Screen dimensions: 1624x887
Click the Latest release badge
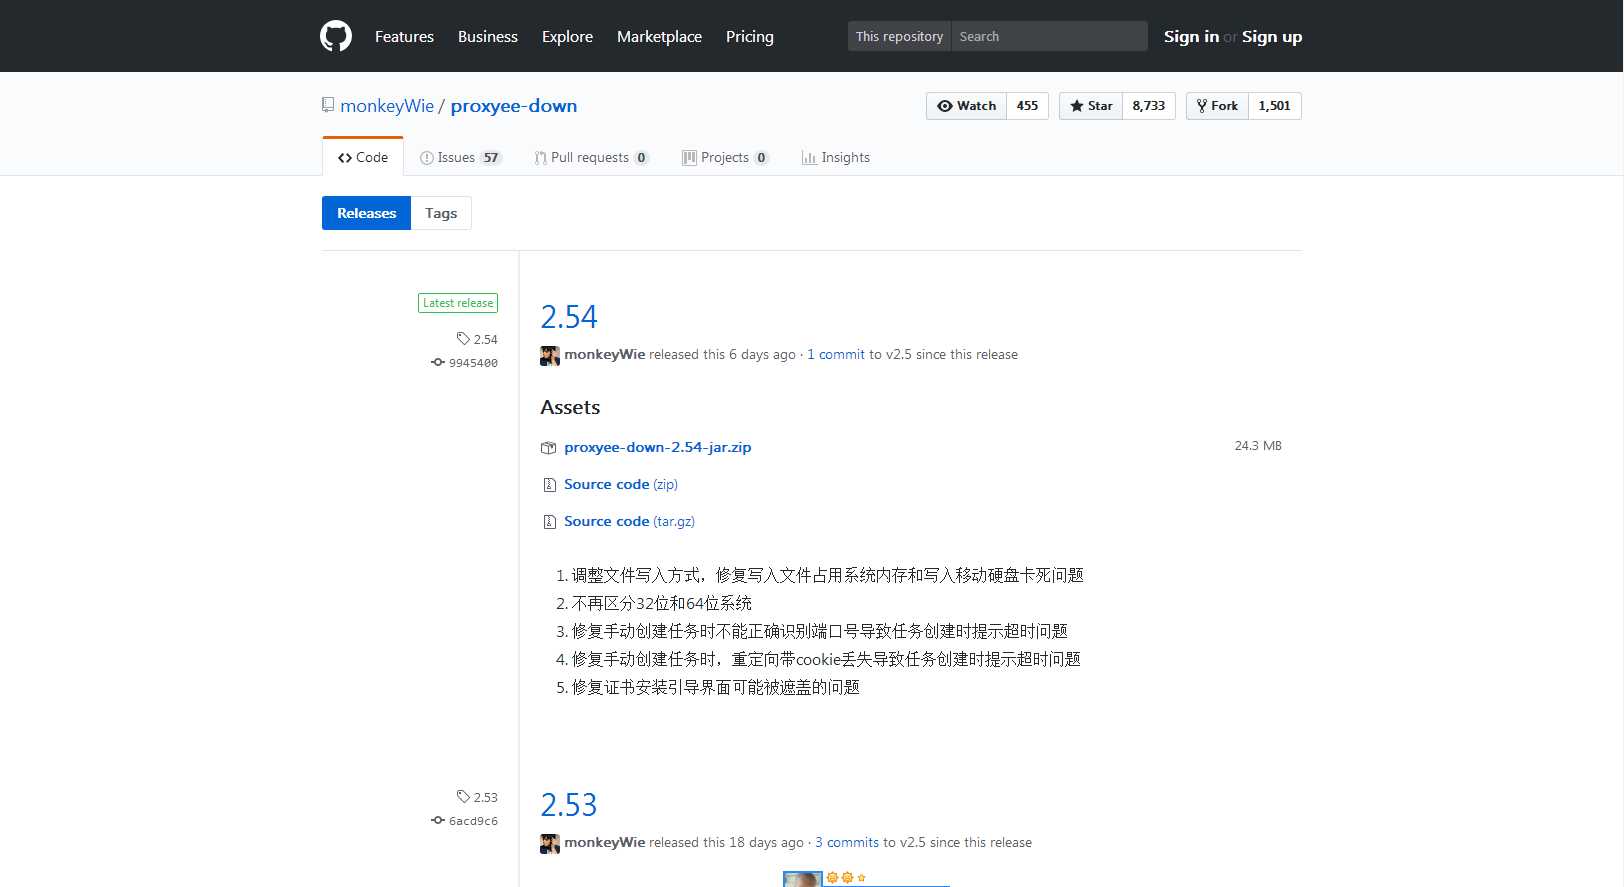(x=458, y=303)
